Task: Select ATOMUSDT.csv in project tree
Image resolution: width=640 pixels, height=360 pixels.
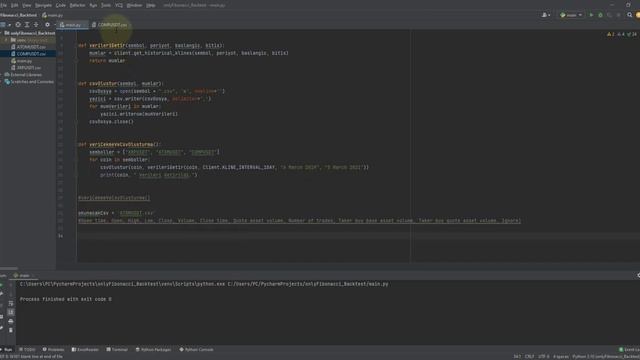Action: pyautogui.click(x=29, y=47)
